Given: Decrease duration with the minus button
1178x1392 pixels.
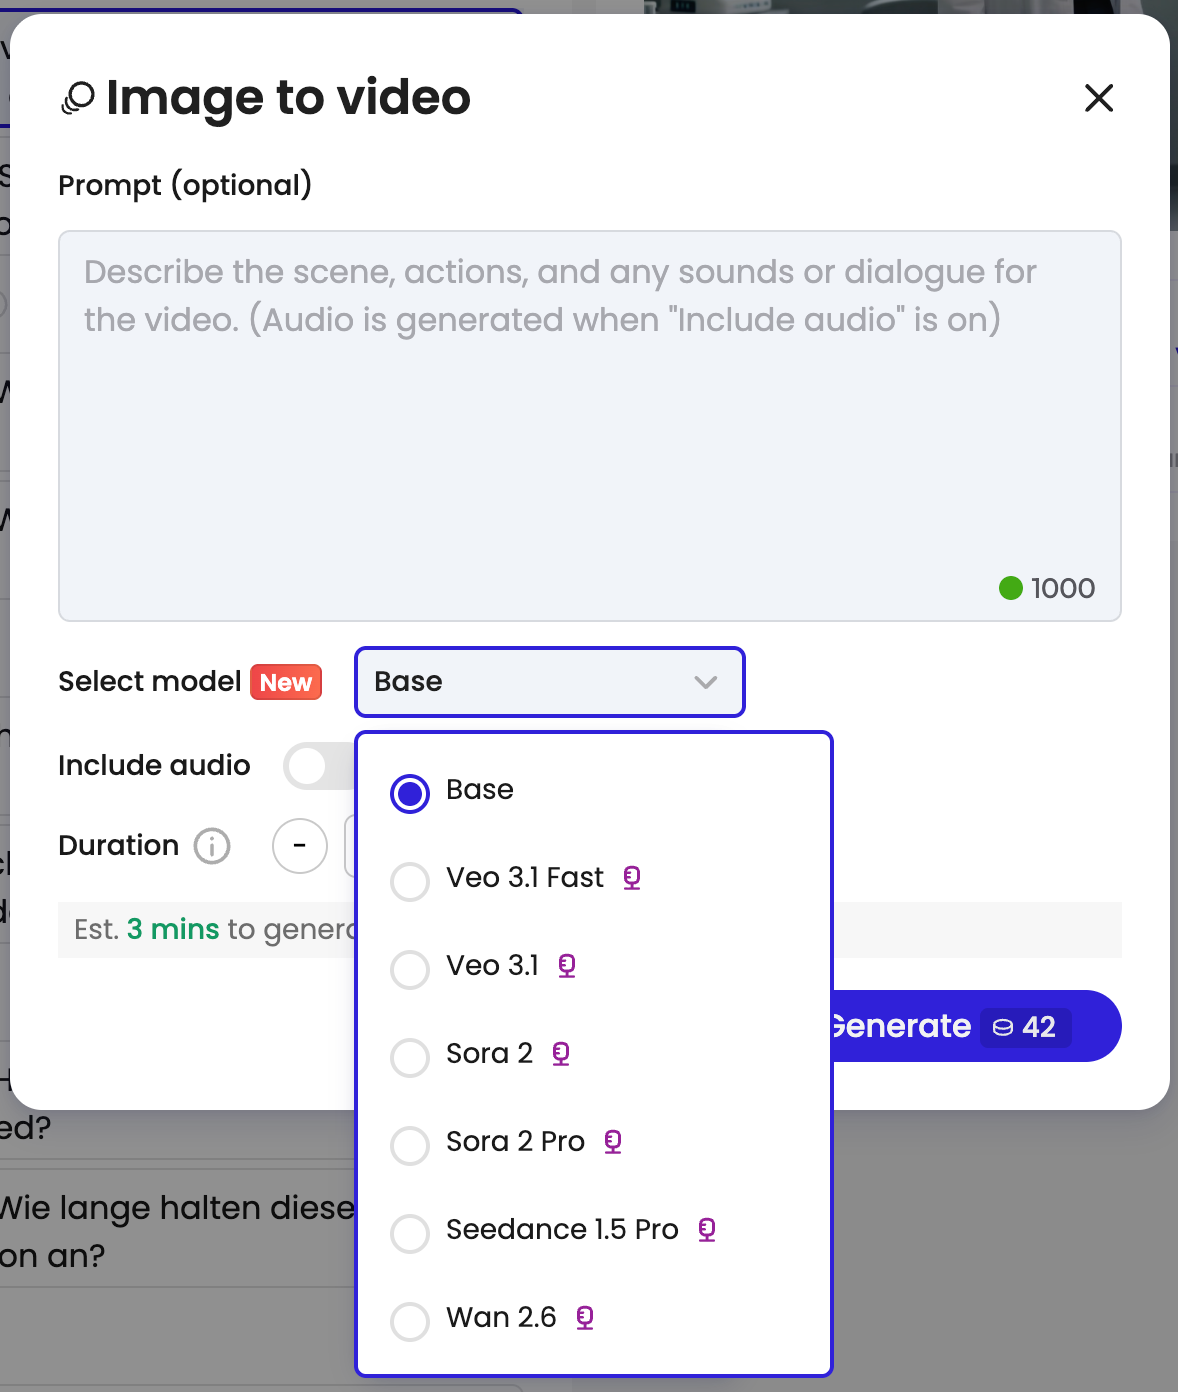Looking at the screenshot, I should point(300,846).
